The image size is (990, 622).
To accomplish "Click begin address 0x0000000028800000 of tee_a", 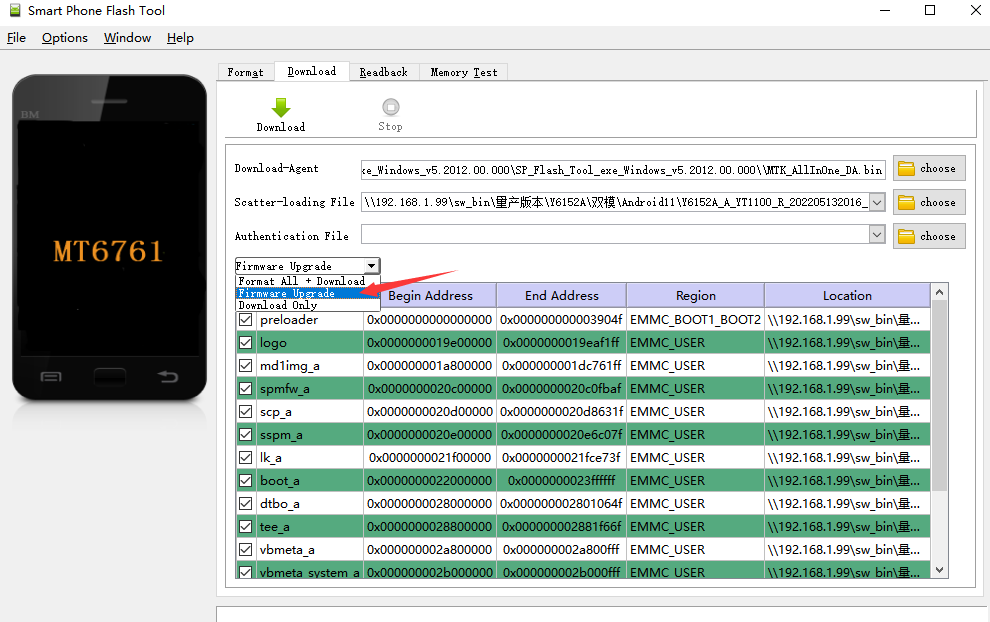I will (x=430, y=527).
